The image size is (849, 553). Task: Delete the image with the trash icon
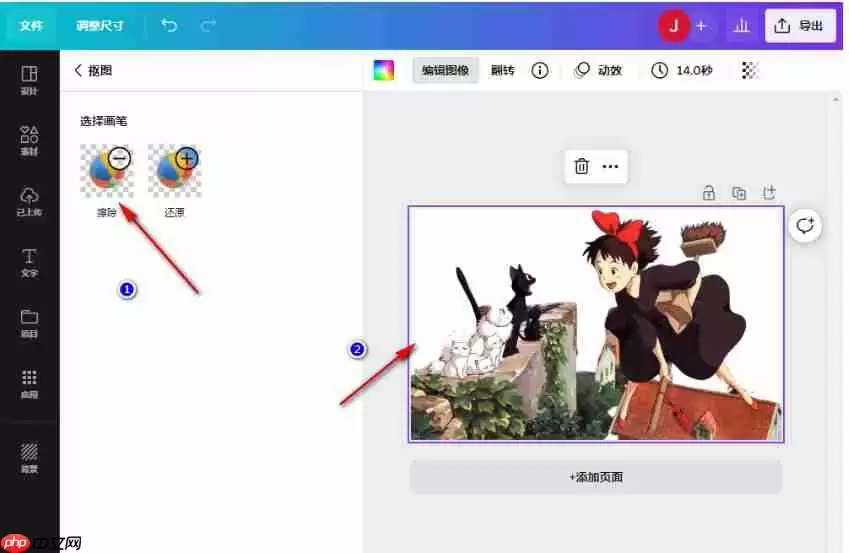pyautogui.click(x=582, y=166)
